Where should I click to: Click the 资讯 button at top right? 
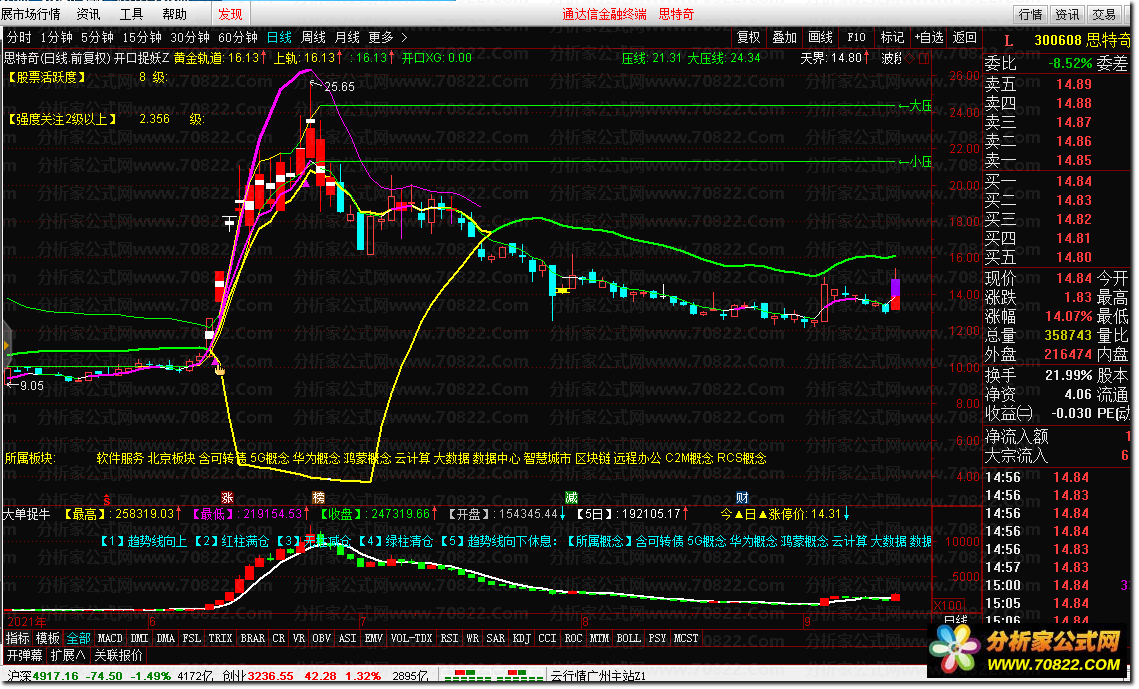[x=1067, y=14]
